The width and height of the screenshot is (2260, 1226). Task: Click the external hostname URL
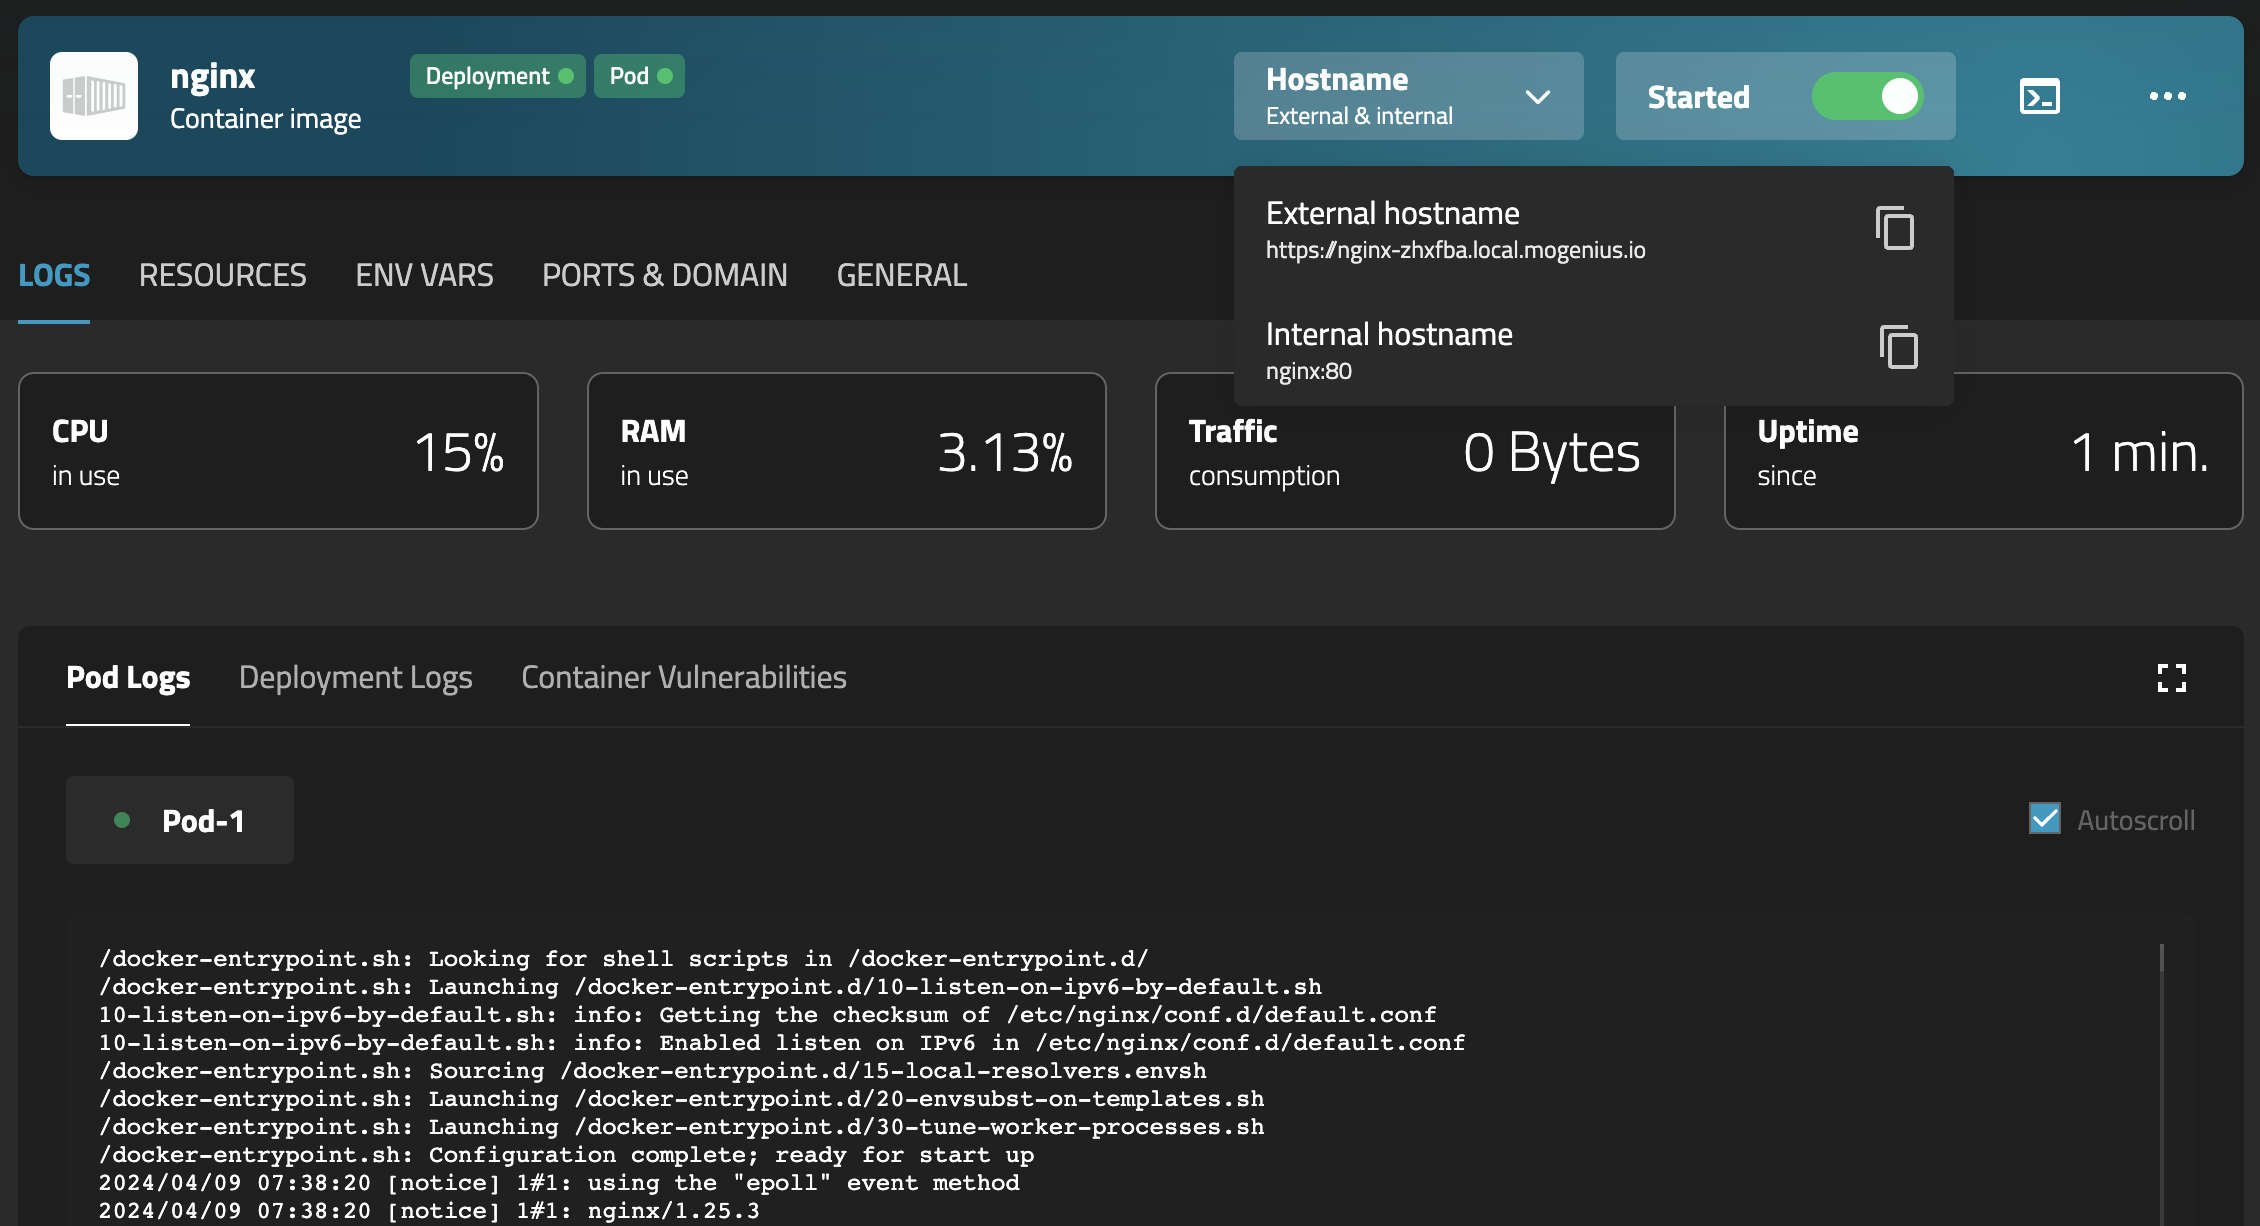tap(1455, 250)
